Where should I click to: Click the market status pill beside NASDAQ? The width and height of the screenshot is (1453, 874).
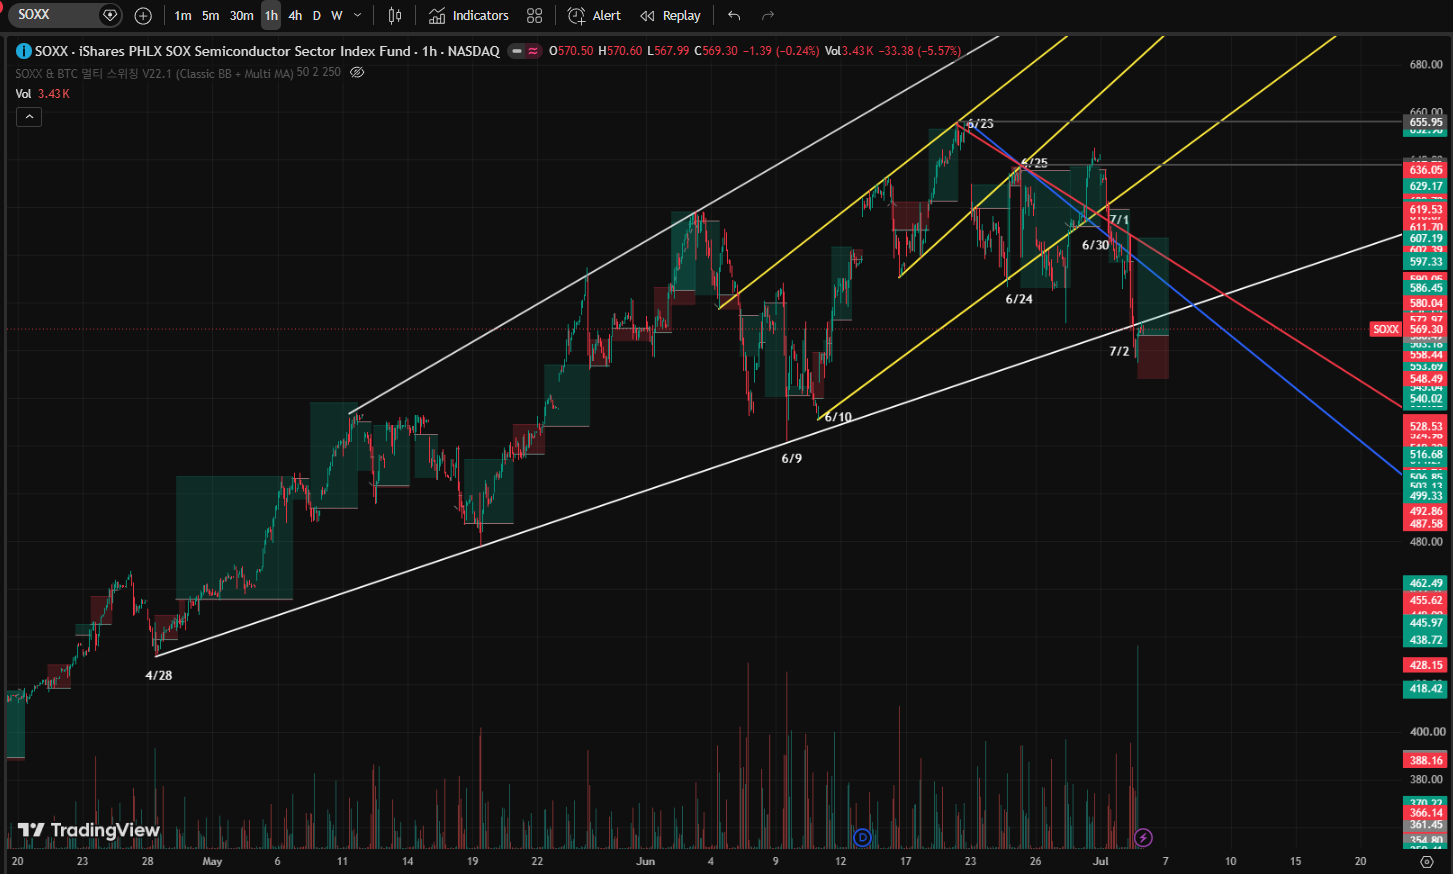point(524,51)
